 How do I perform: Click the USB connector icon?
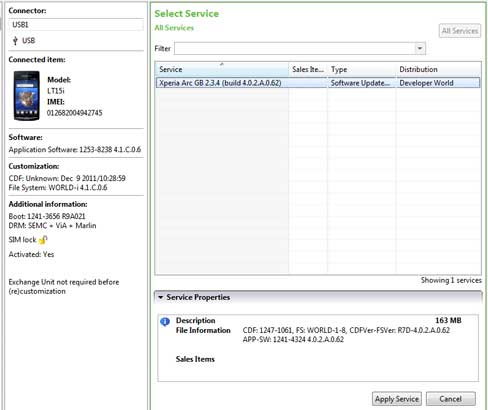tap(15, 41)
